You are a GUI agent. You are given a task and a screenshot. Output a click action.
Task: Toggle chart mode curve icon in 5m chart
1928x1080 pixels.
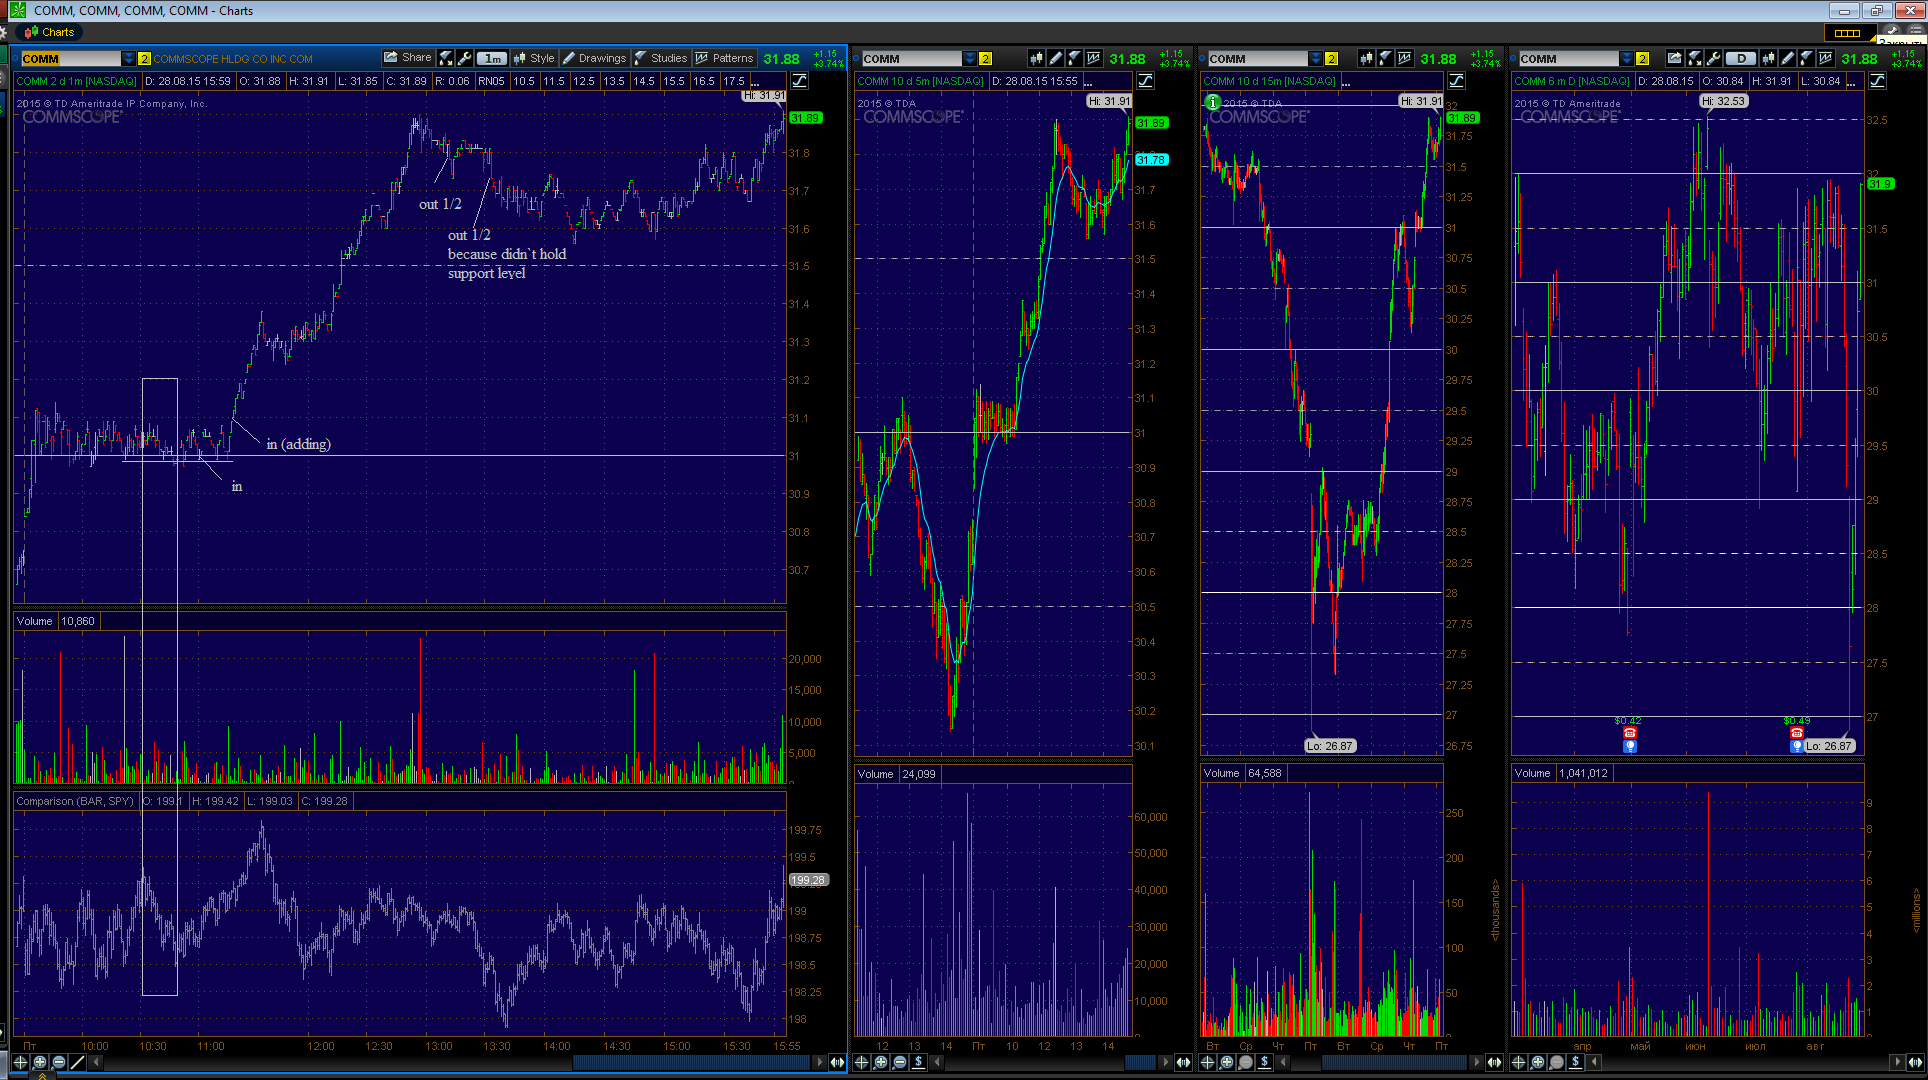1146,81
